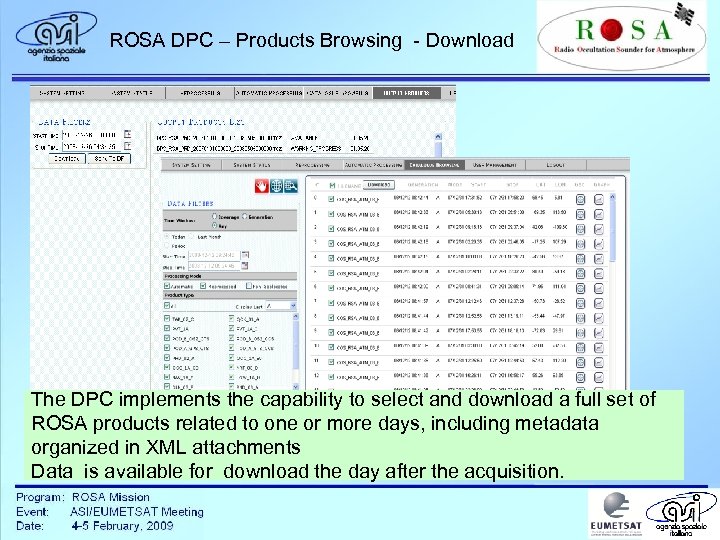Open the Display Last dropdown
The height and width of the screenshot is (540, 720).
pyautogui.click(x=281, y=306)
